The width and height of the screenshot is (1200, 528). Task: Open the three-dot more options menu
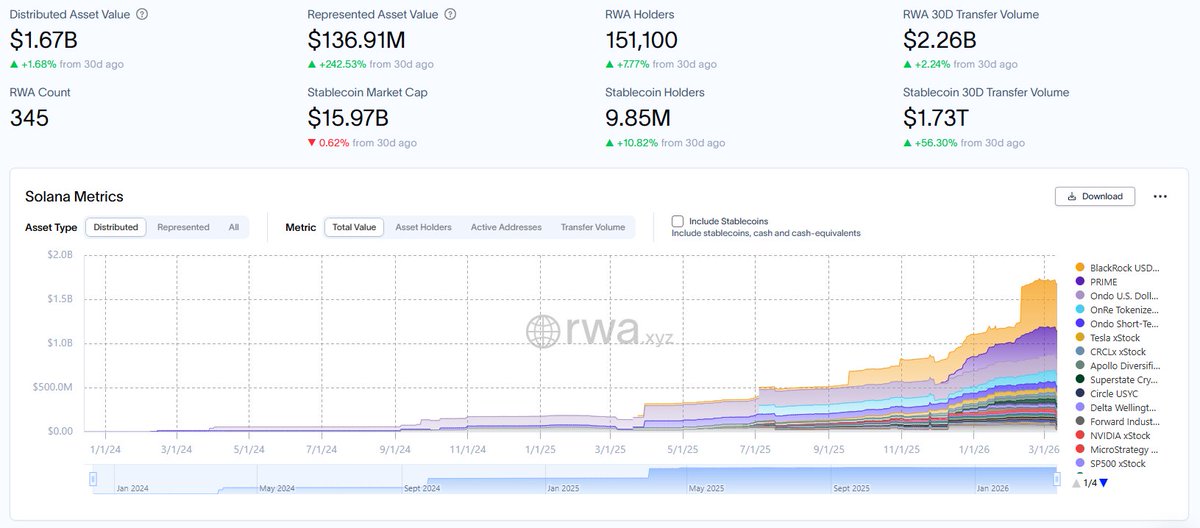click(x=1160, y=196)
